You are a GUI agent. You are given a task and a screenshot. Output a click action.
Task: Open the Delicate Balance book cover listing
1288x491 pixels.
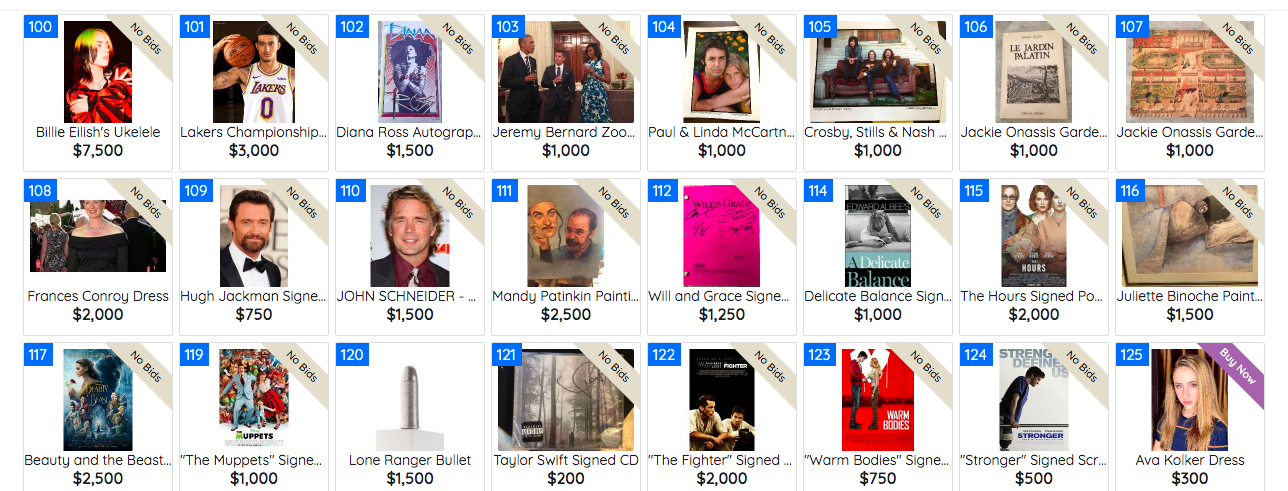coord(878,236)
